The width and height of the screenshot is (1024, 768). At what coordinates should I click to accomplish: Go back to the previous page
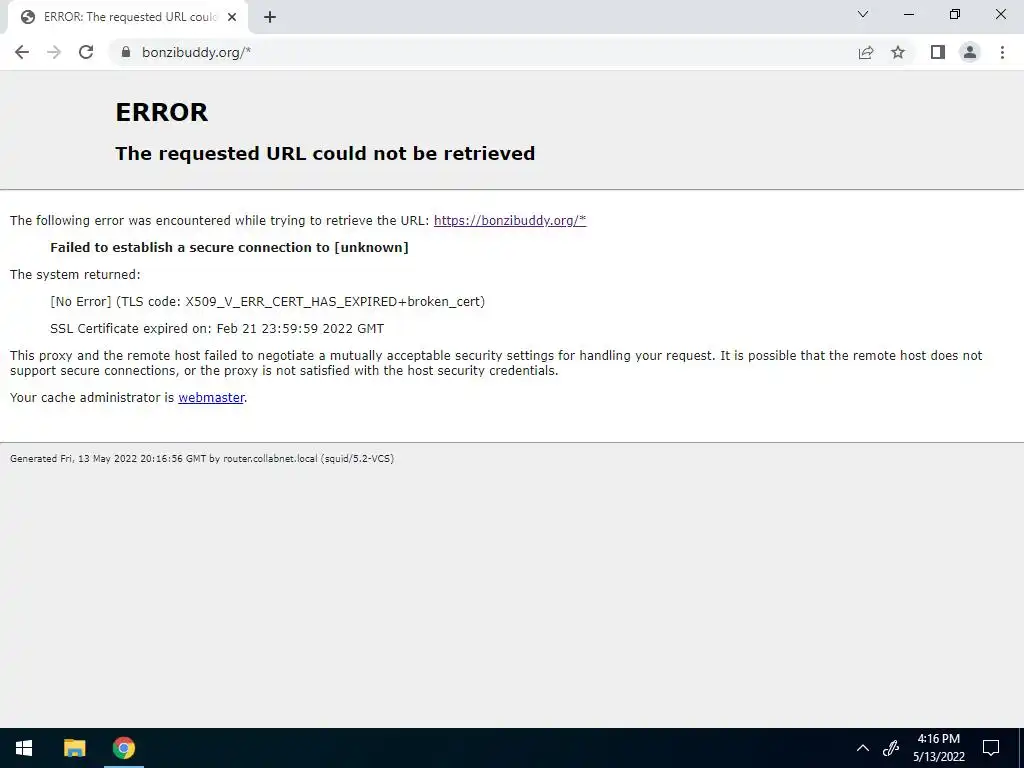pyautogui.click(x=22, y=52)
